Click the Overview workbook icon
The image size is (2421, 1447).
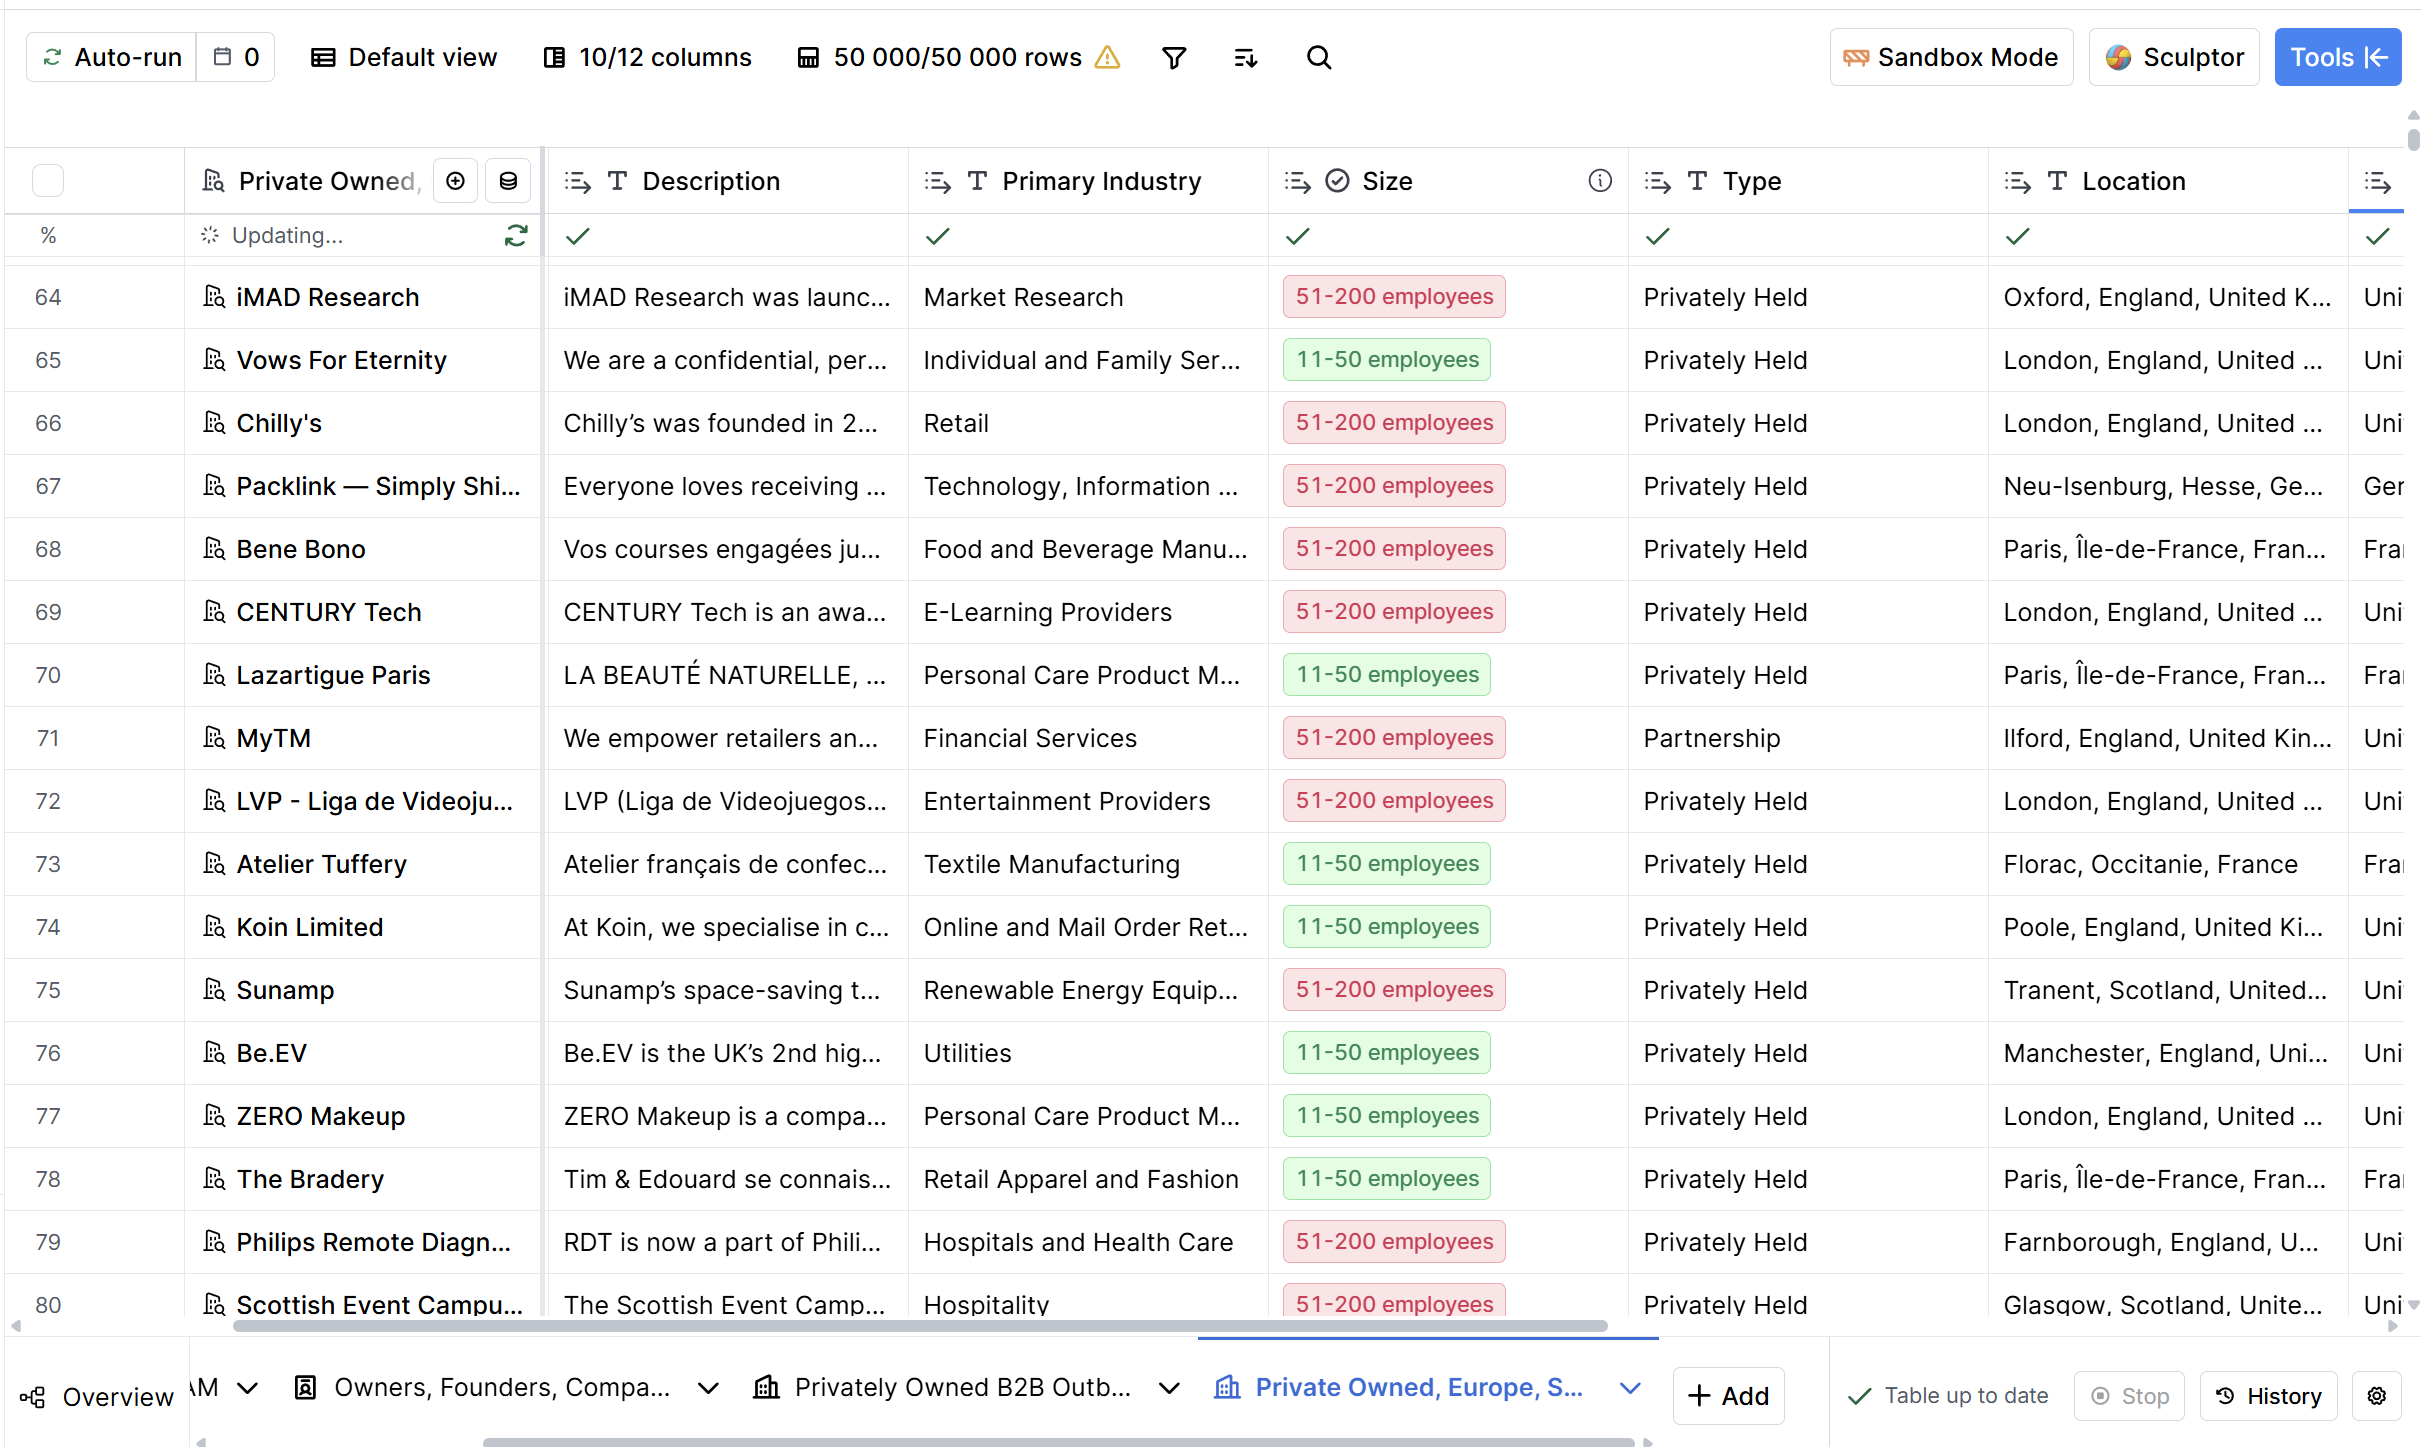[x=33, y=1397]
